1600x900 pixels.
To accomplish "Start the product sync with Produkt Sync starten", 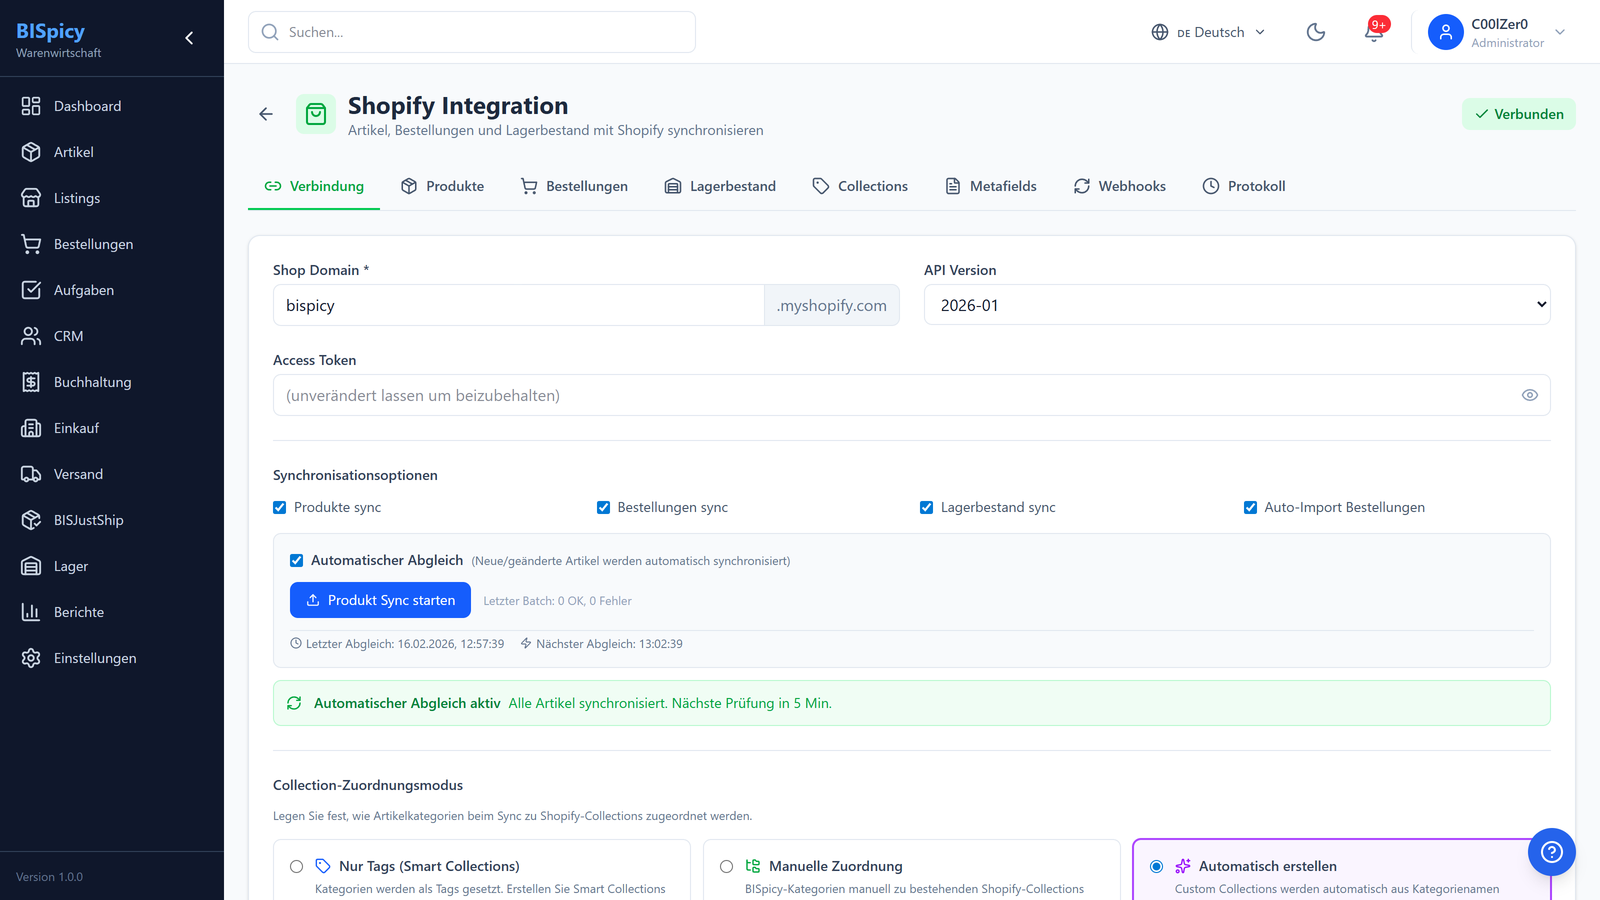I will (x=380, y=600).
